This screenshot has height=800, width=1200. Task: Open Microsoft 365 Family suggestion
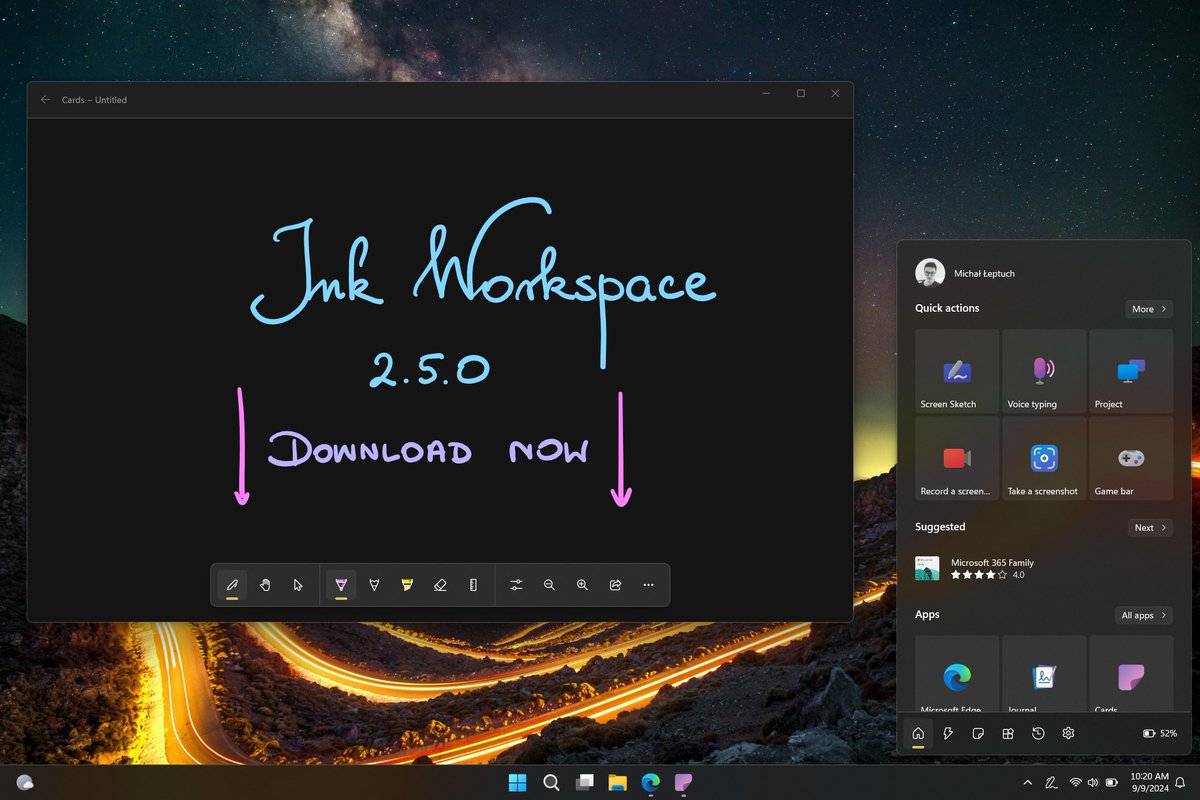(1044, 569)
